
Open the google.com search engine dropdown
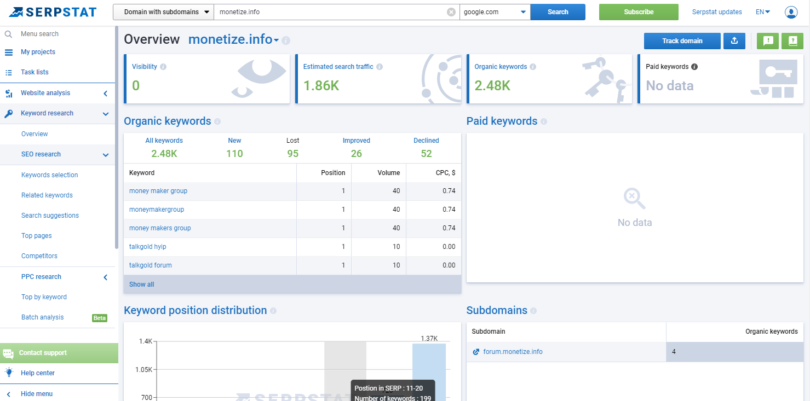point(495,12)
